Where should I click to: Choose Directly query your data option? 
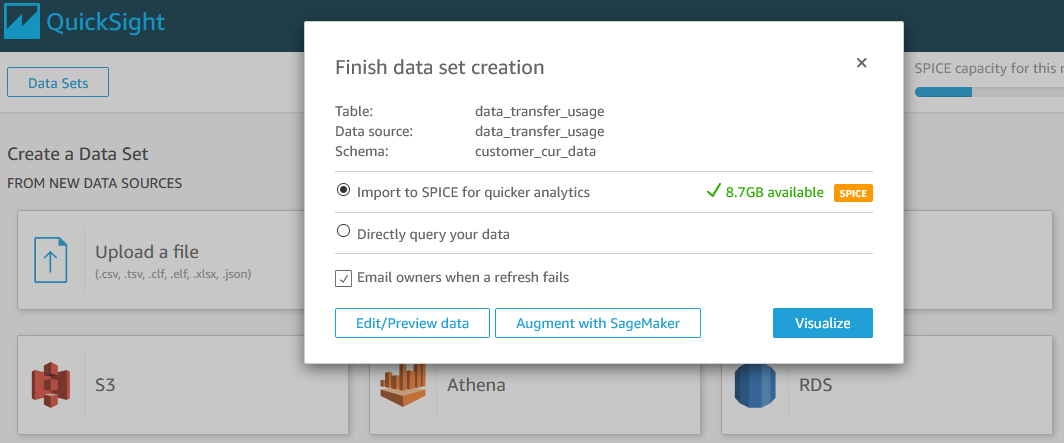[344, 232]
